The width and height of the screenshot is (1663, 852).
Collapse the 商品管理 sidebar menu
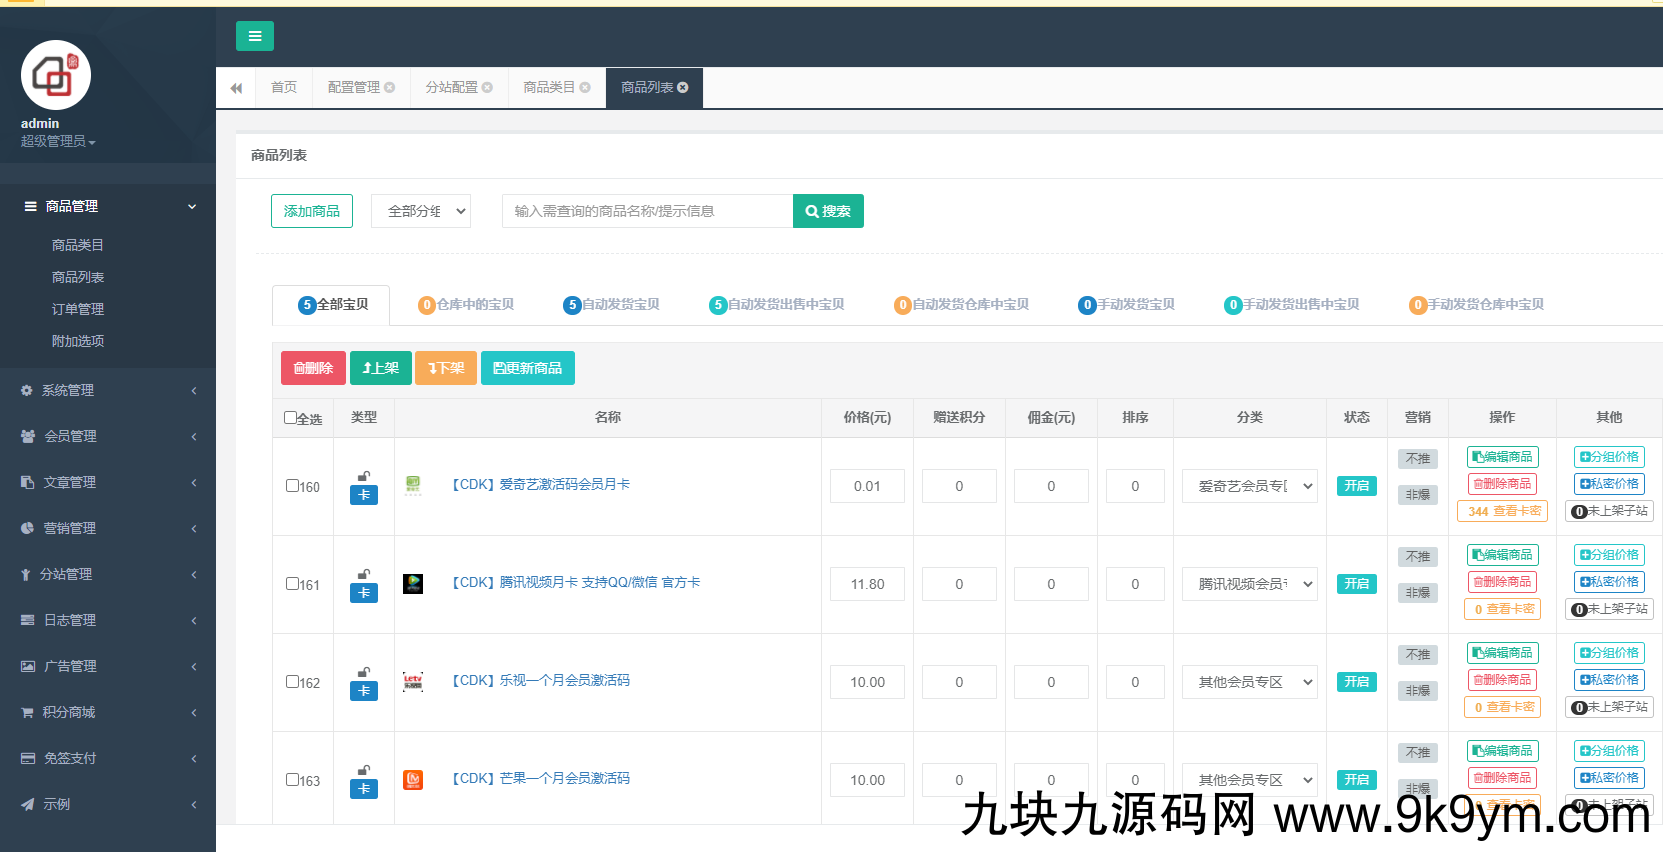coord(108,206)
